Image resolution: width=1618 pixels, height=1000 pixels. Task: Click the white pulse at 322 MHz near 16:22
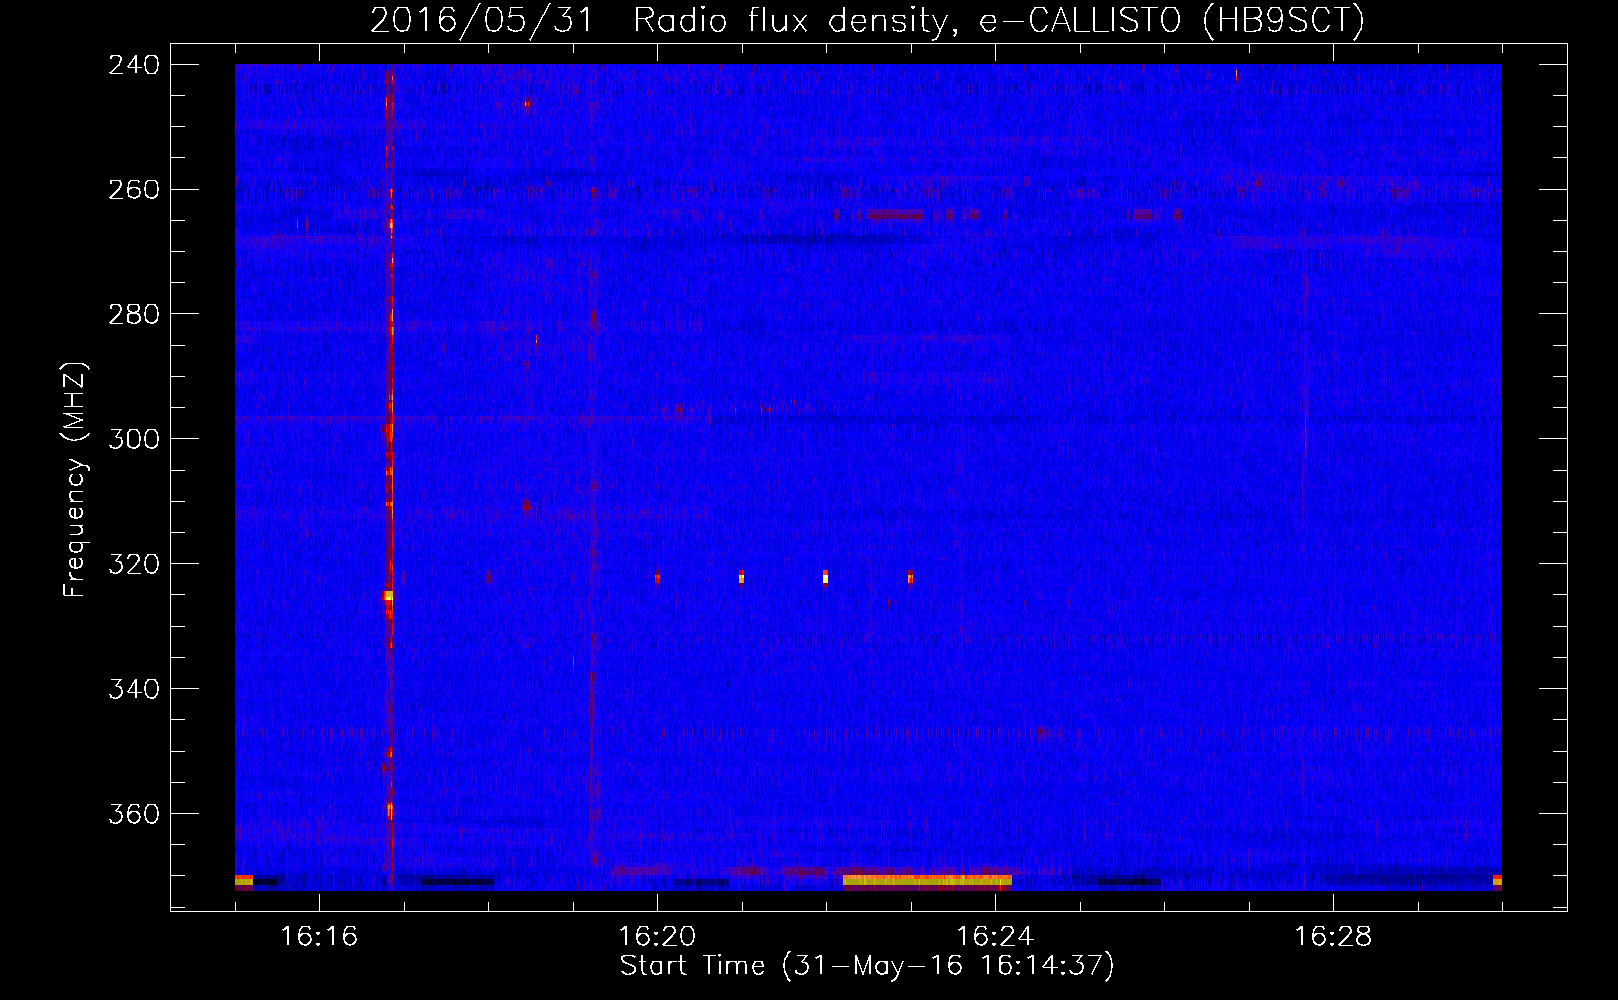pyautogui.click(x=825, y=577)
